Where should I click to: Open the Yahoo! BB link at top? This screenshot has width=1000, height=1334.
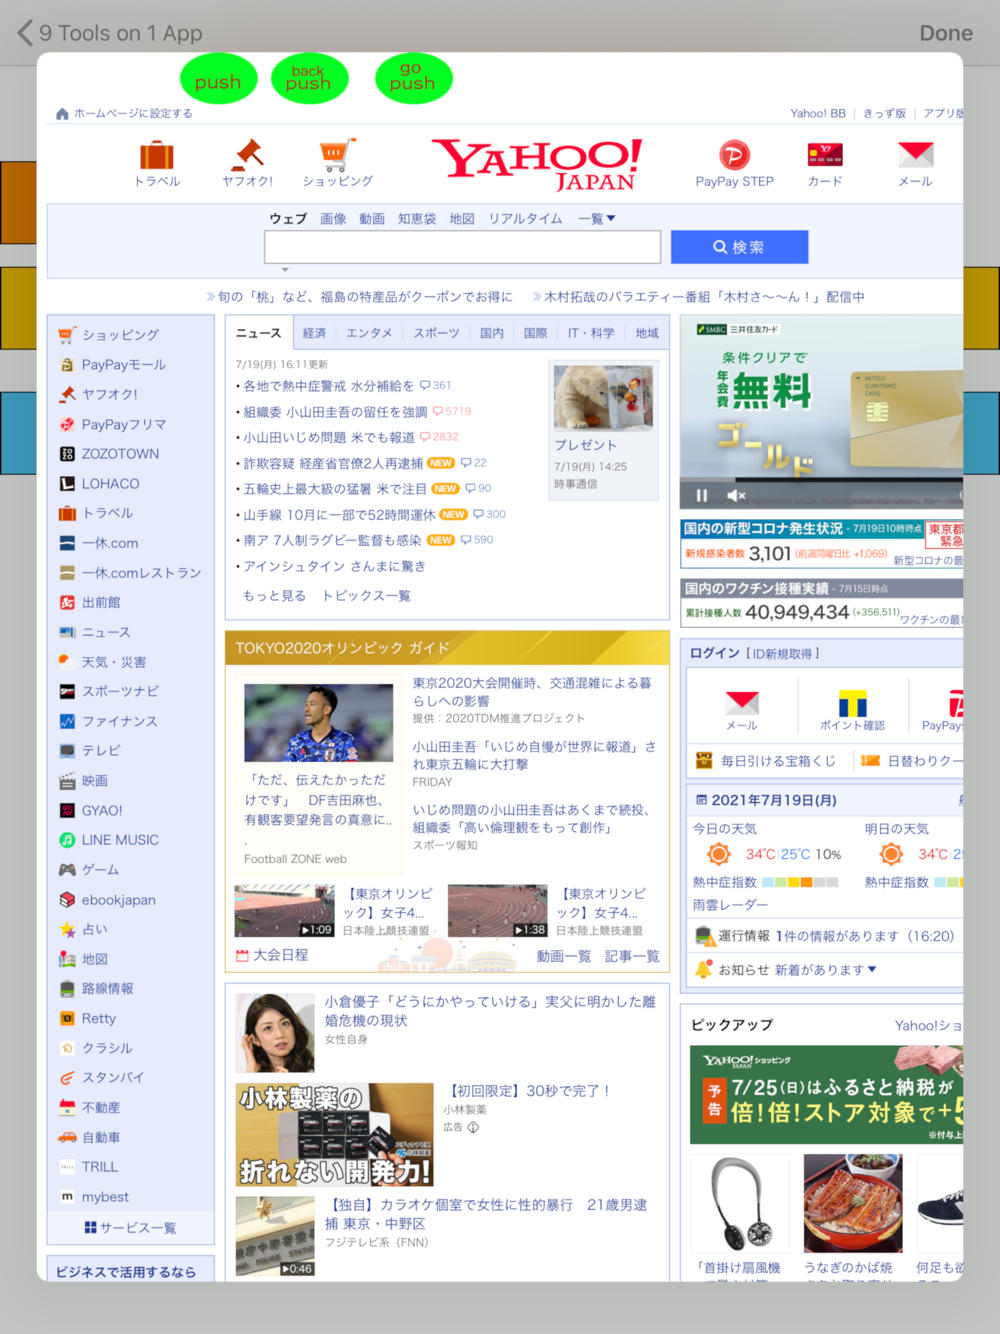[818, 113]
